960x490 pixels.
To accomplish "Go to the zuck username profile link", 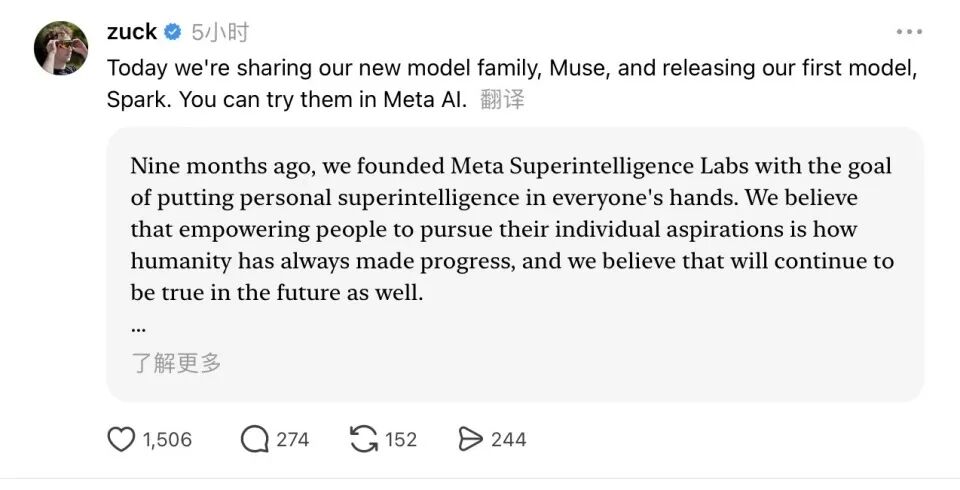I will pyautogui.click(x=131, y=32).
